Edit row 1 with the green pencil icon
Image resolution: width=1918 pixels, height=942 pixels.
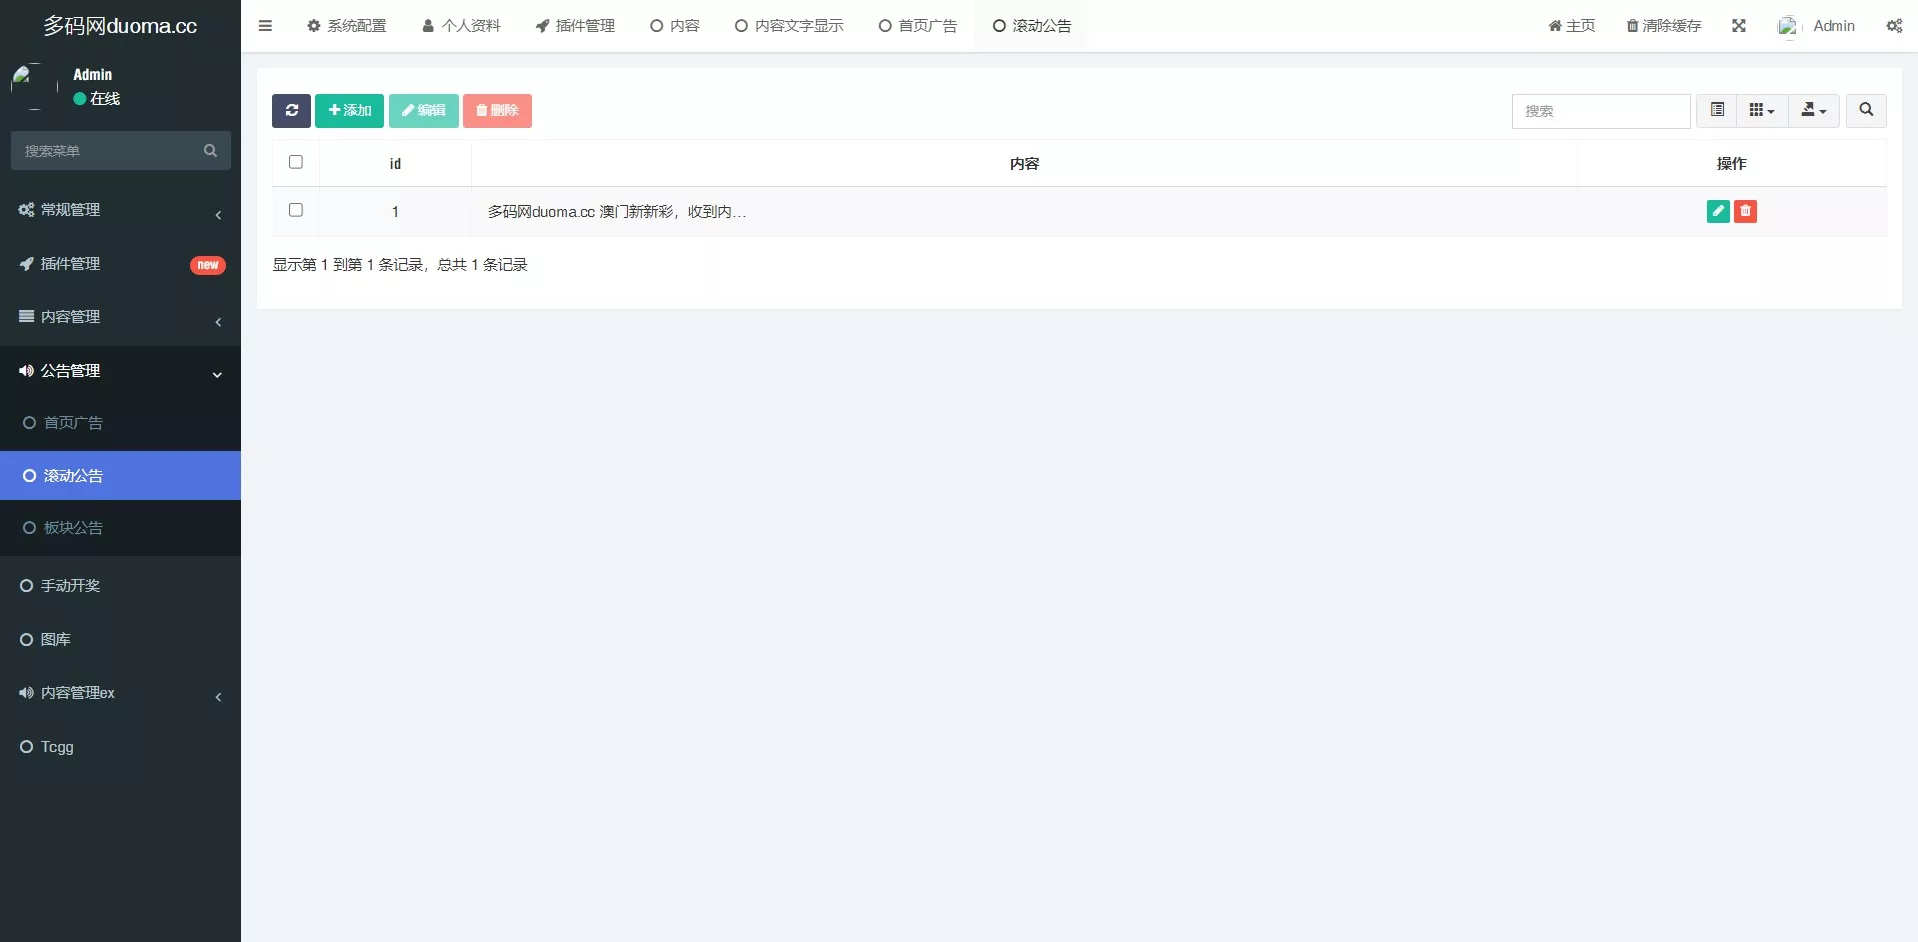pos(1718,211)
